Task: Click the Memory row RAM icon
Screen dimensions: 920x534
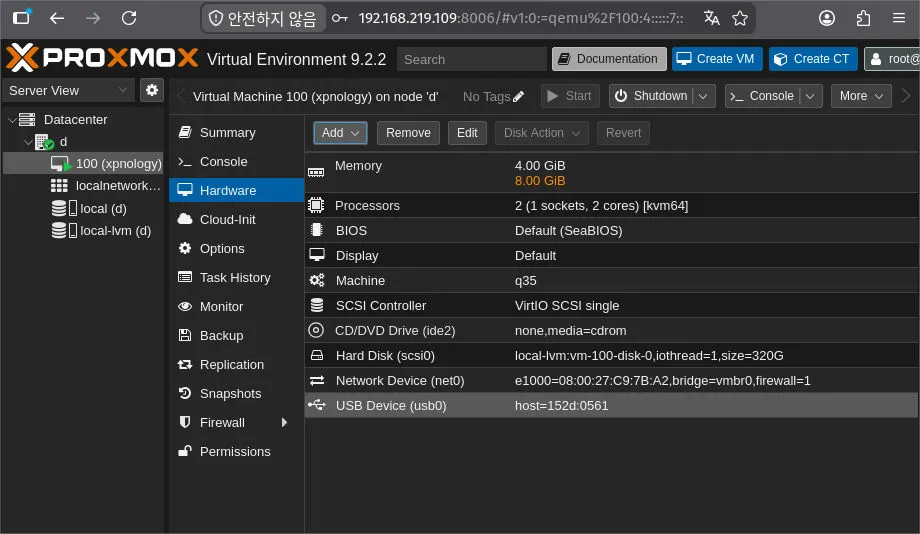Action: pos(316,173)
